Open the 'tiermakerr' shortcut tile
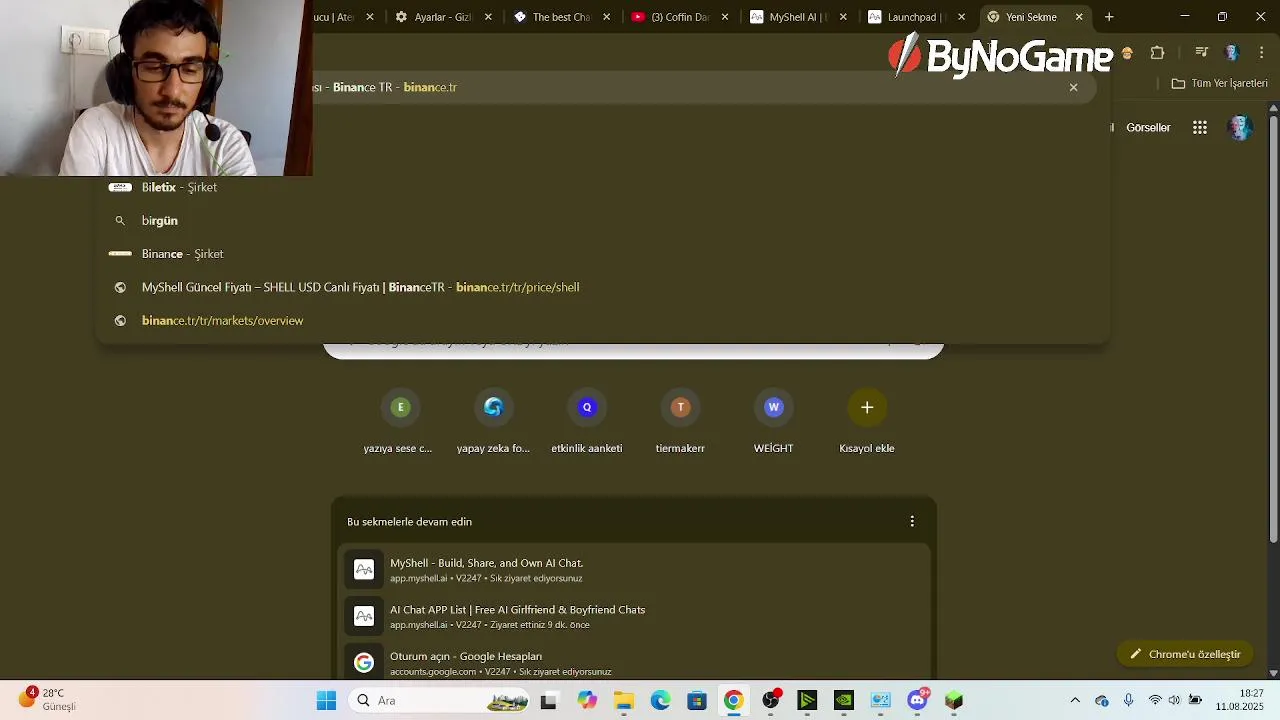The height and width of the screenshot is (720, 1280). (x=680, y=421)
